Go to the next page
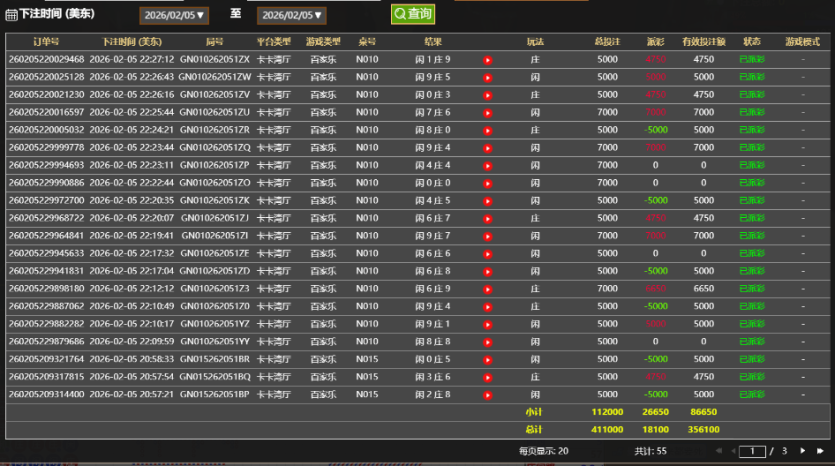 point(803,451)
